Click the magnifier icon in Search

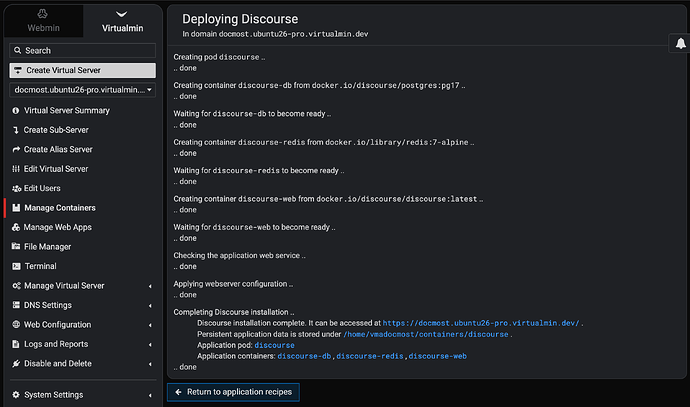click(x=17, y=51)
